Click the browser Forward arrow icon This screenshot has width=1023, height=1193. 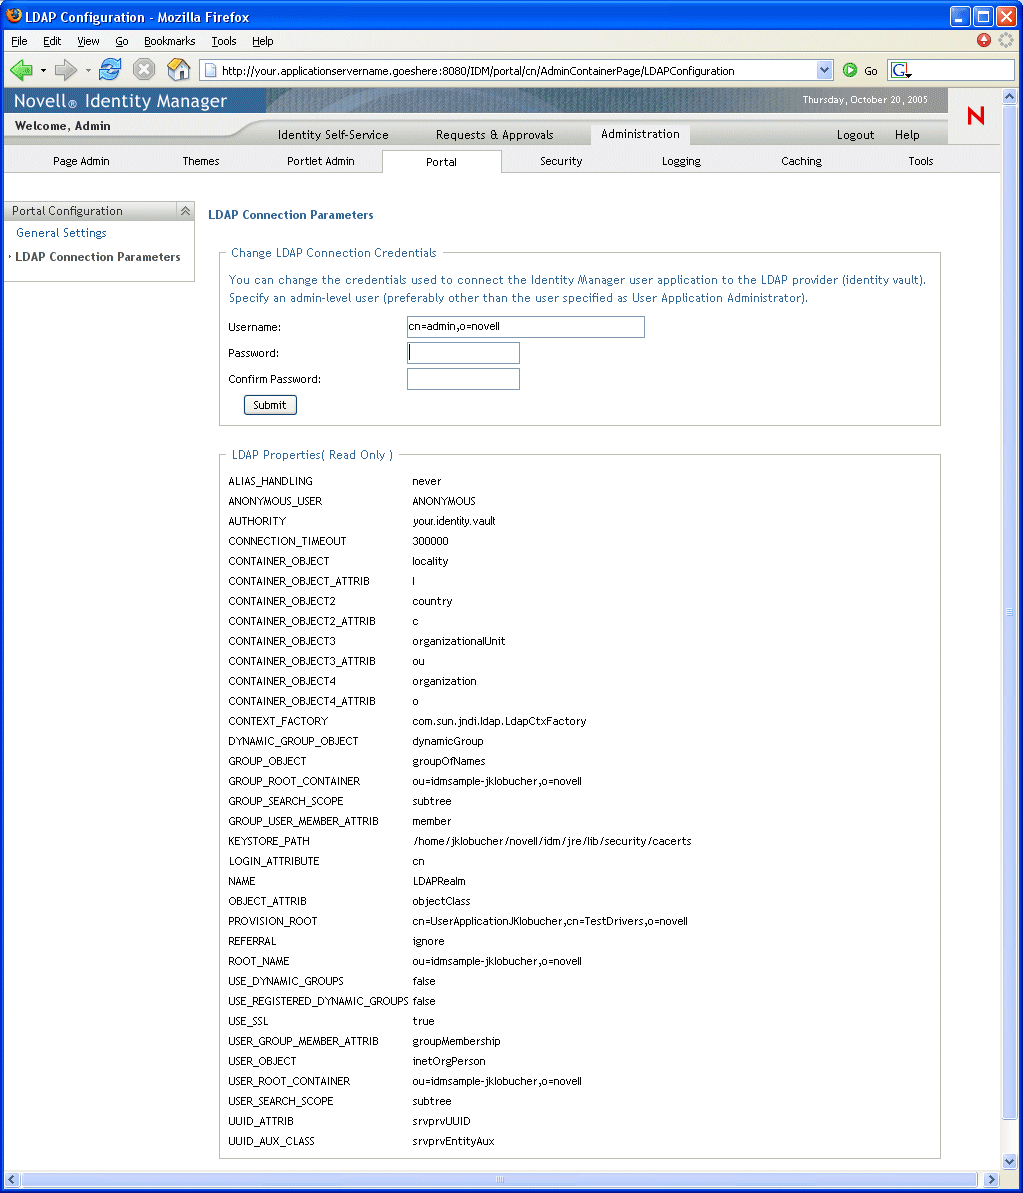pyautogui.click(x=66, y=70)
